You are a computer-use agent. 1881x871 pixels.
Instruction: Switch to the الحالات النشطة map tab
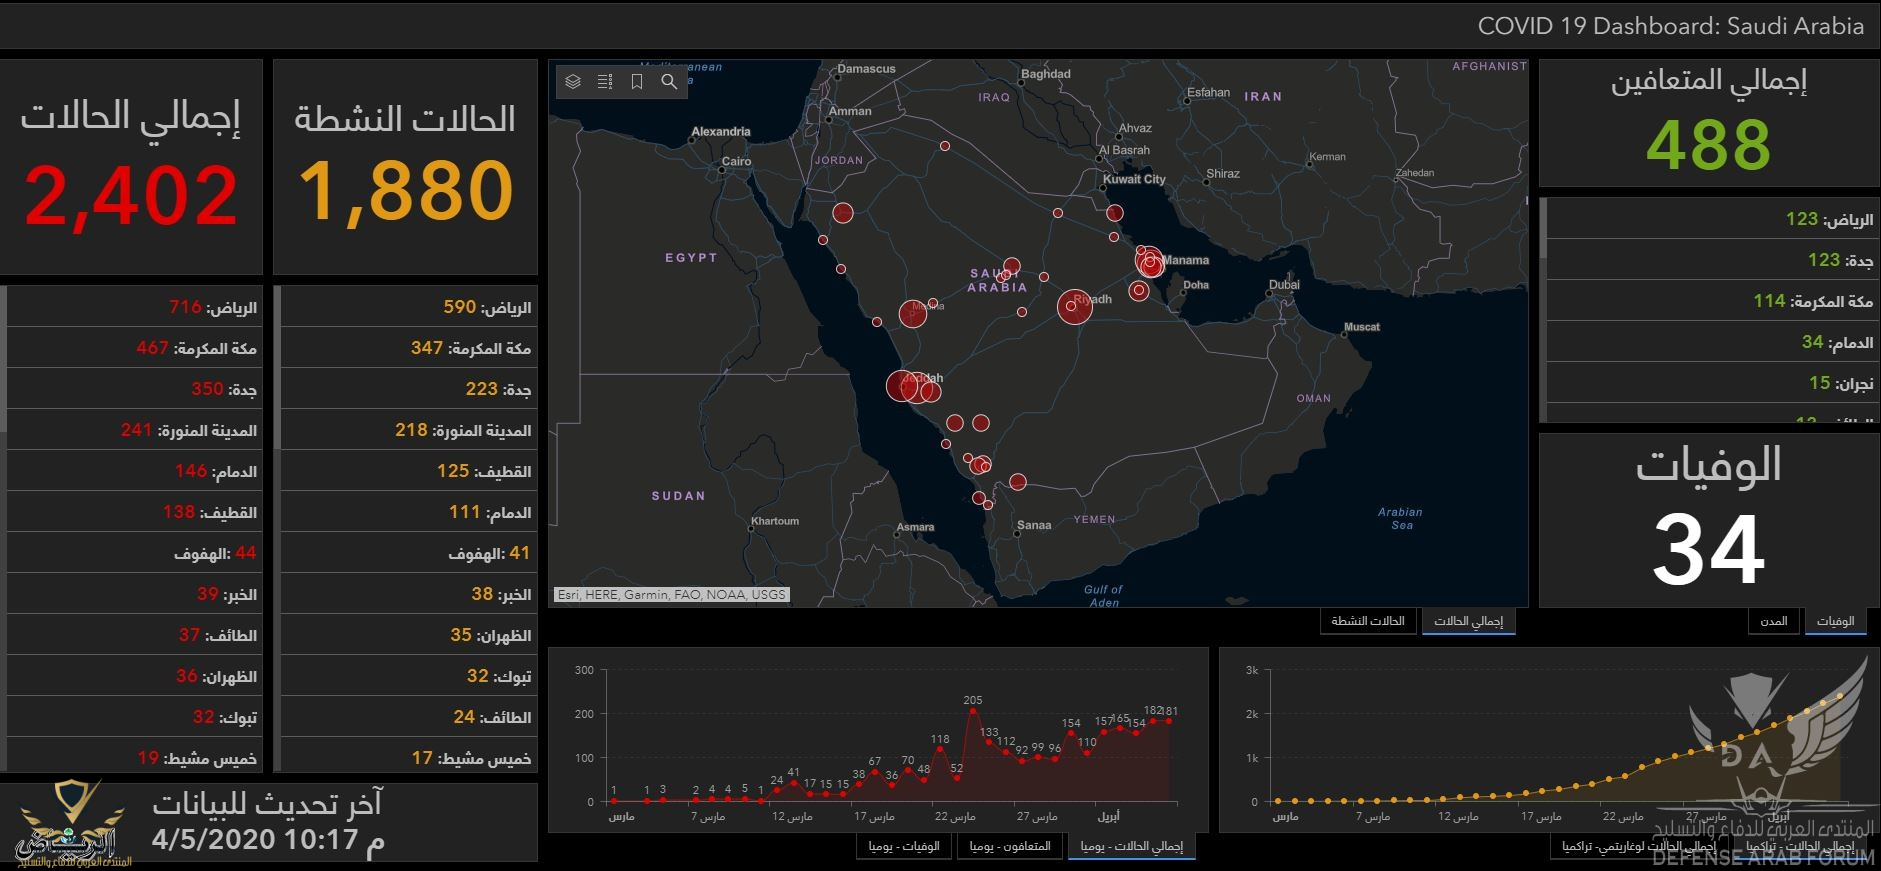(x=1368, y=621)
